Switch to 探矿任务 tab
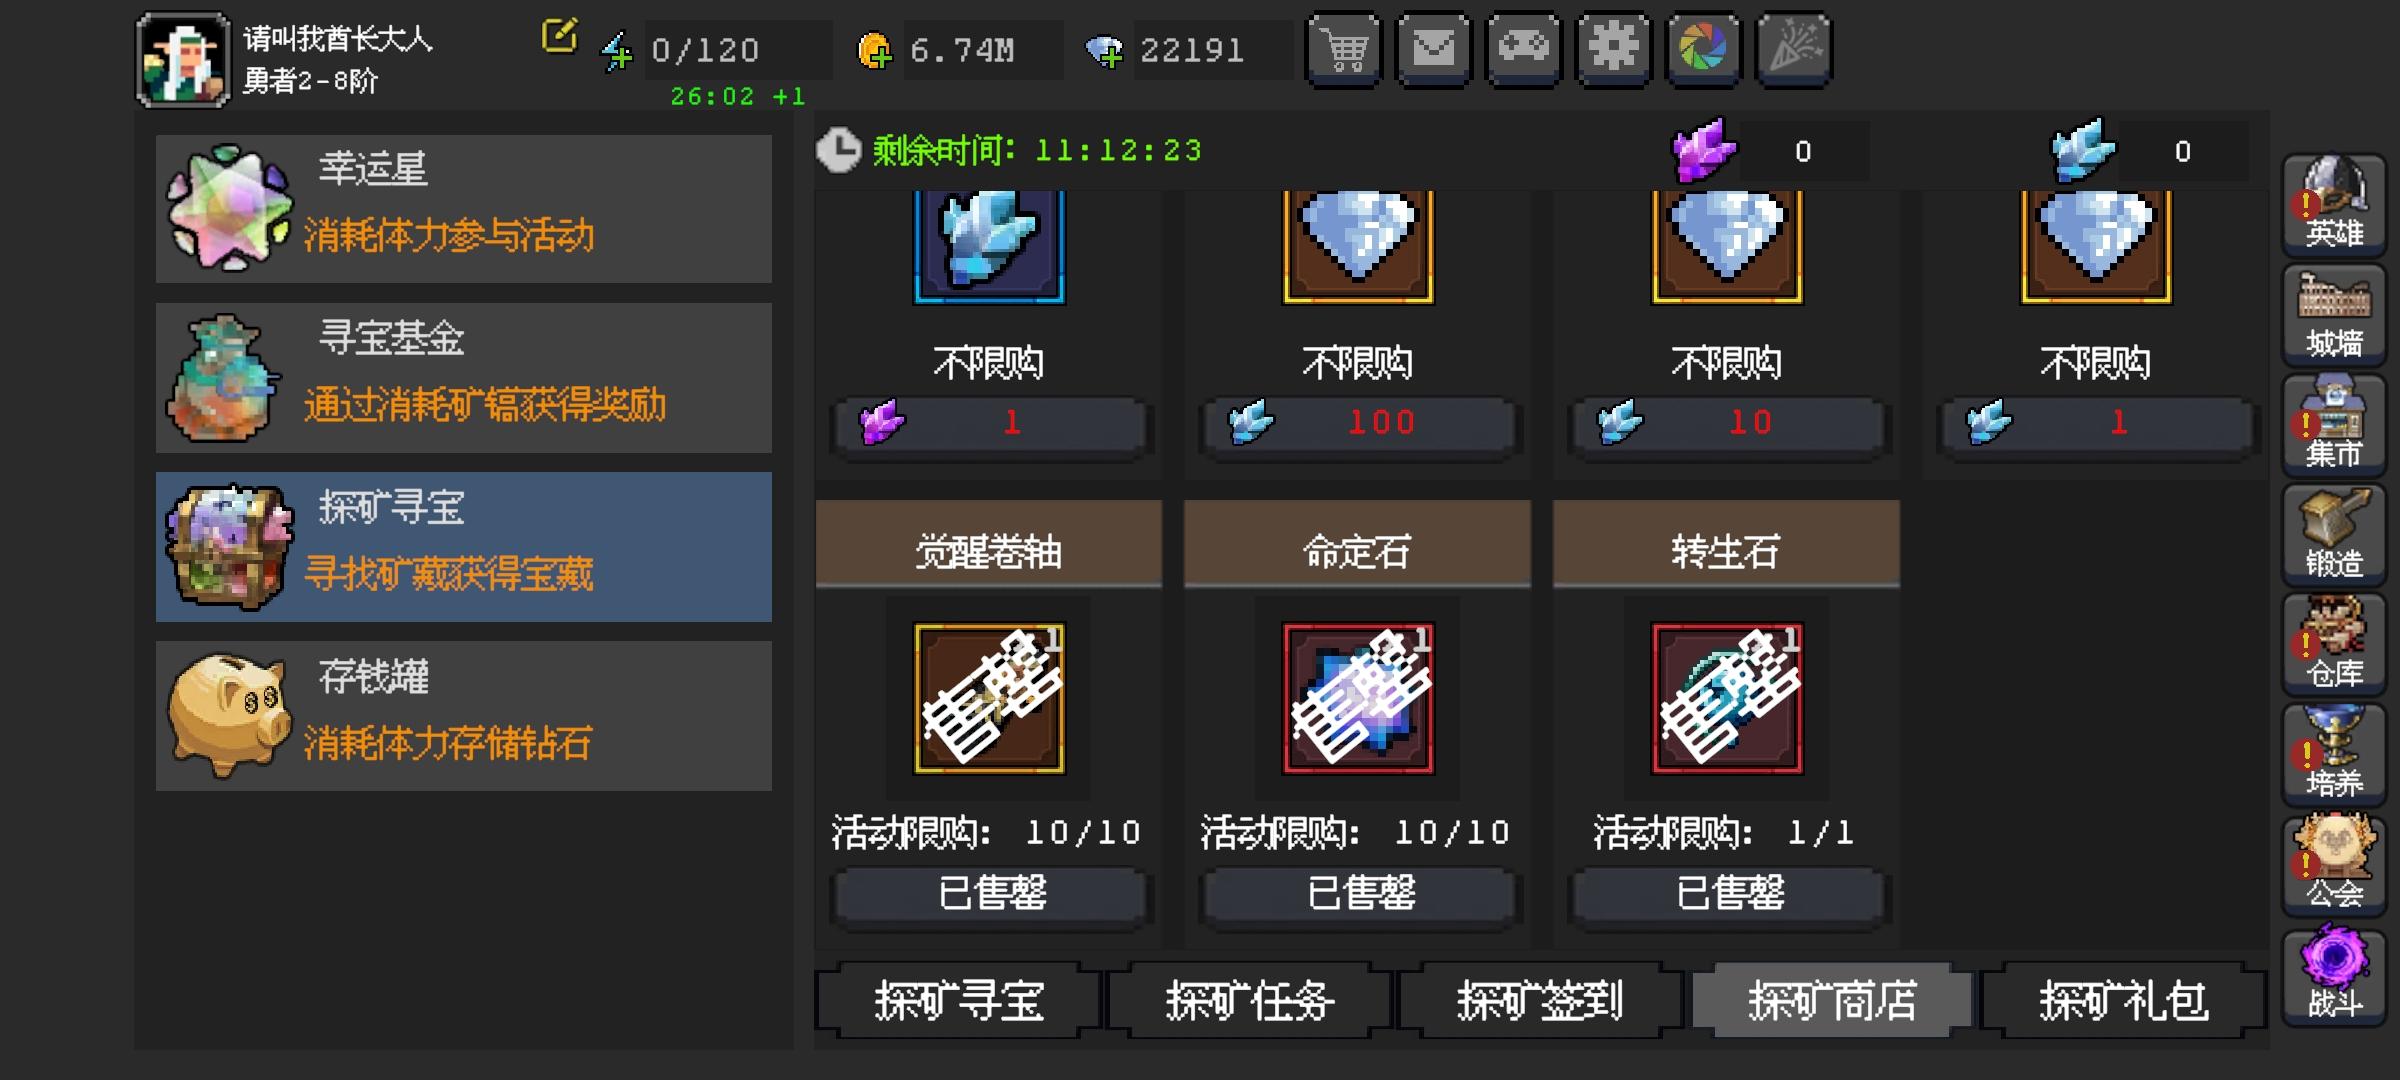2400x1080 pixels. point(1249,1000)
